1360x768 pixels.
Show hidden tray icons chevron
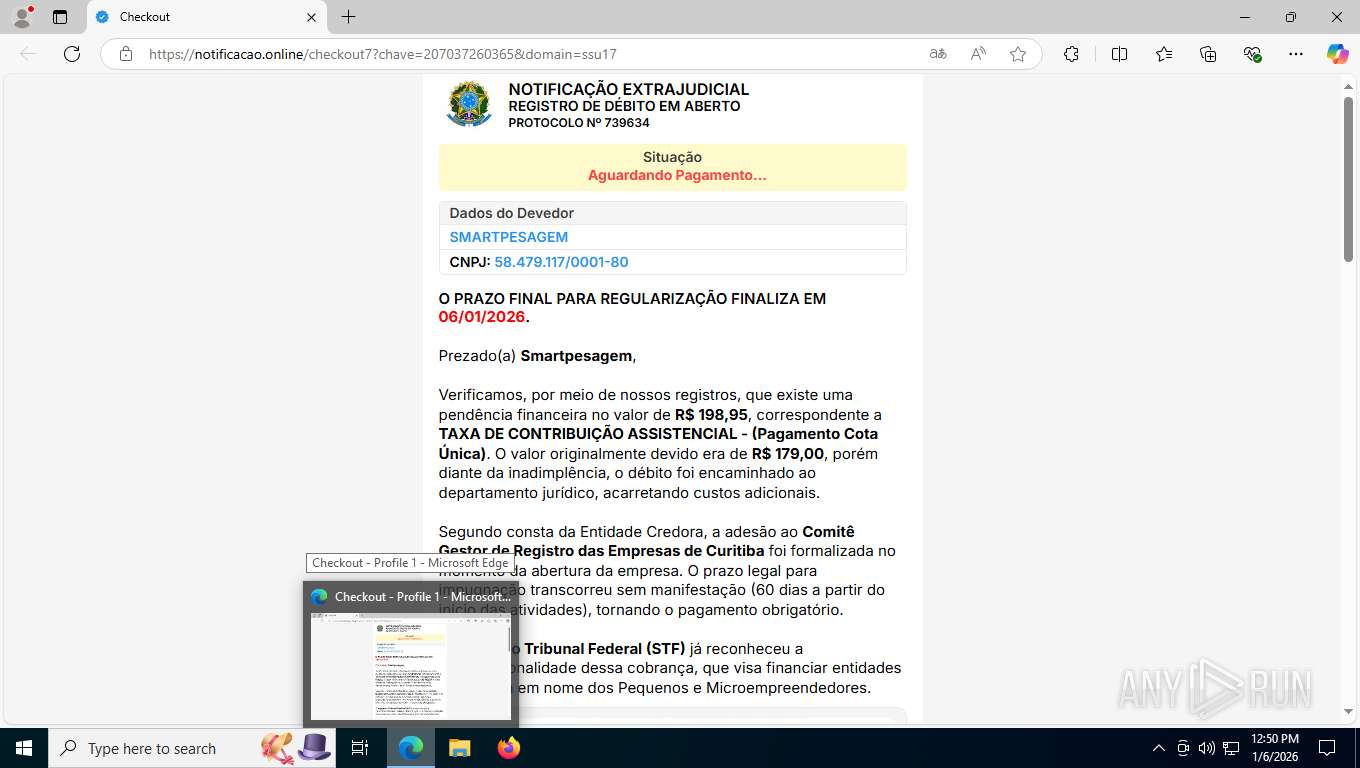click(x=1159, y=748)
